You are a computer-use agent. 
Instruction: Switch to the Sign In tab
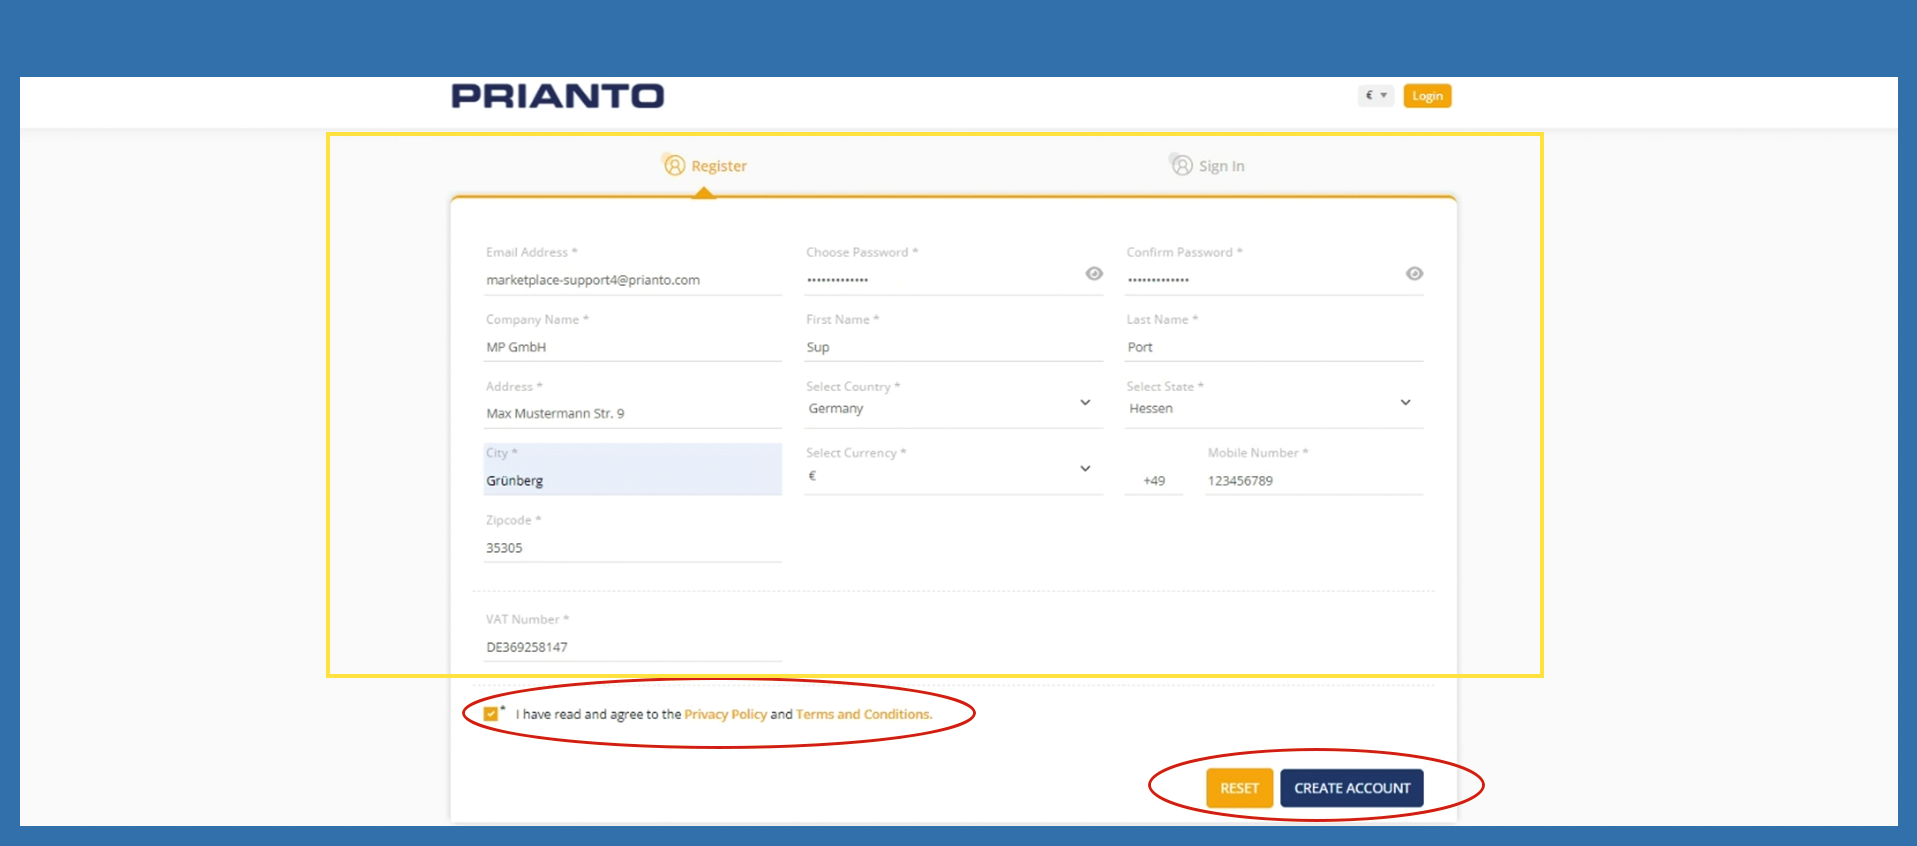point(1221,166)
